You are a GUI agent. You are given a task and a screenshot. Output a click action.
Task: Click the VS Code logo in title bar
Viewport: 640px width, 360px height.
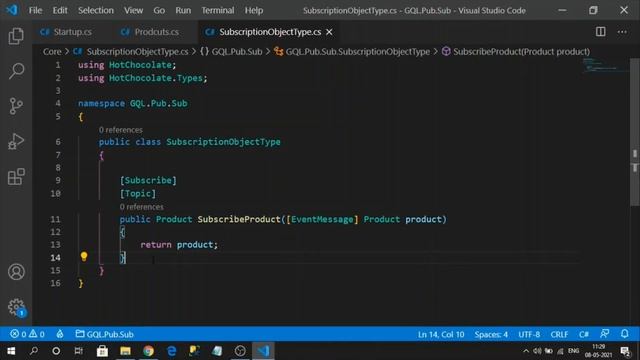[x=12, y=10]
